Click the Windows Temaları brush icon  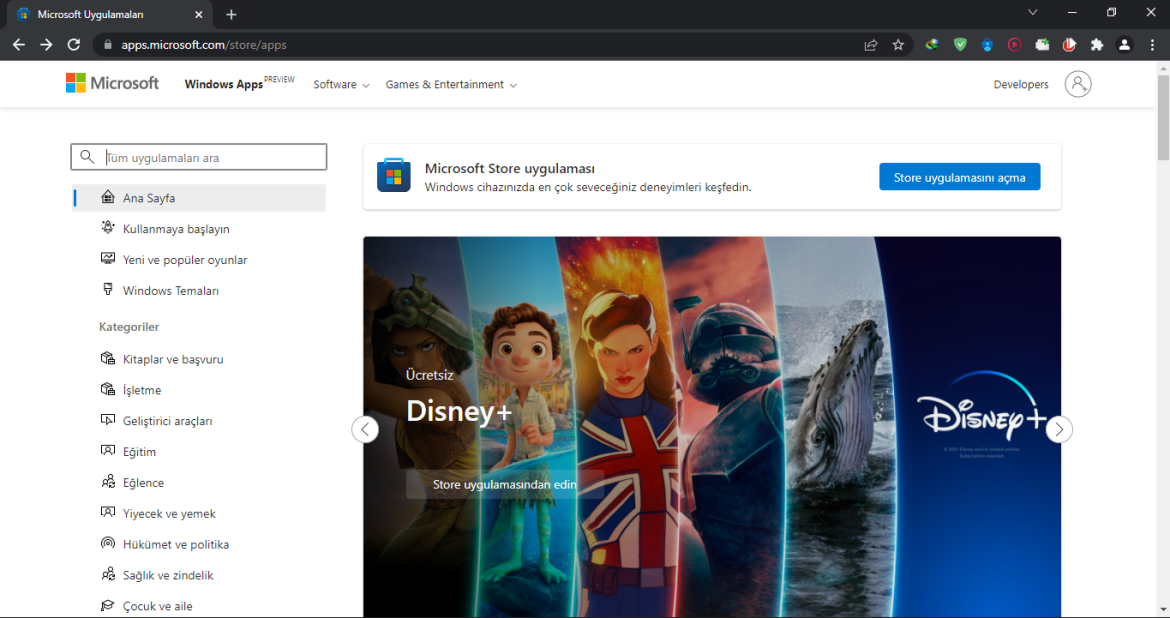click(x=108, y=290)
